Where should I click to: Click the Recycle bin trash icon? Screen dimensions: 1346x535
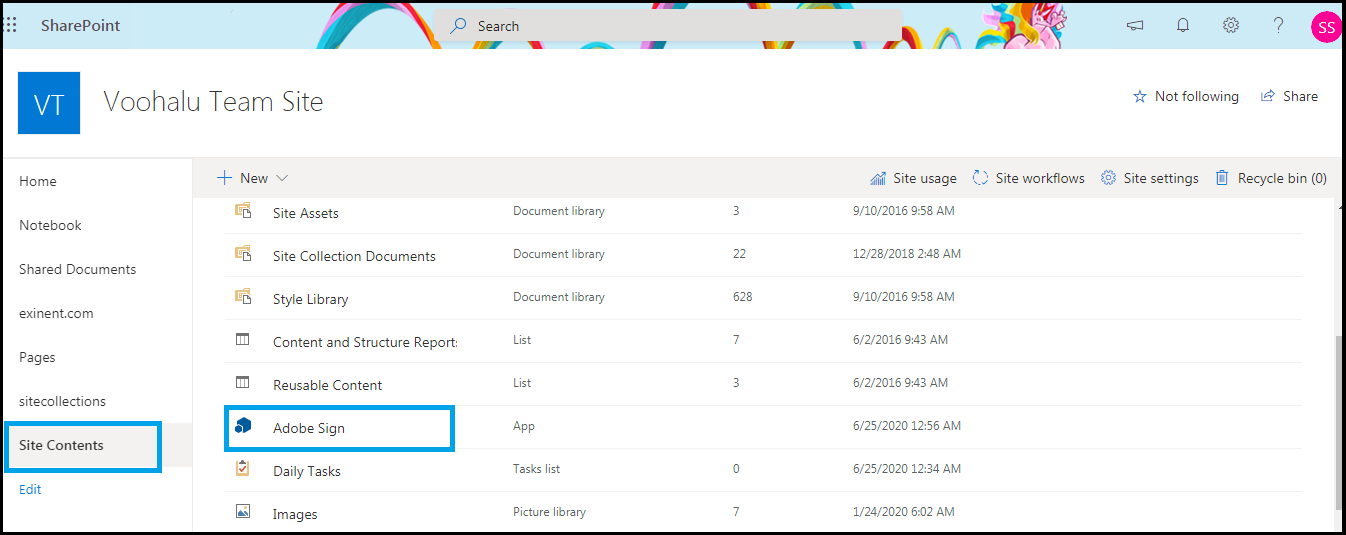coord(1222,178)
